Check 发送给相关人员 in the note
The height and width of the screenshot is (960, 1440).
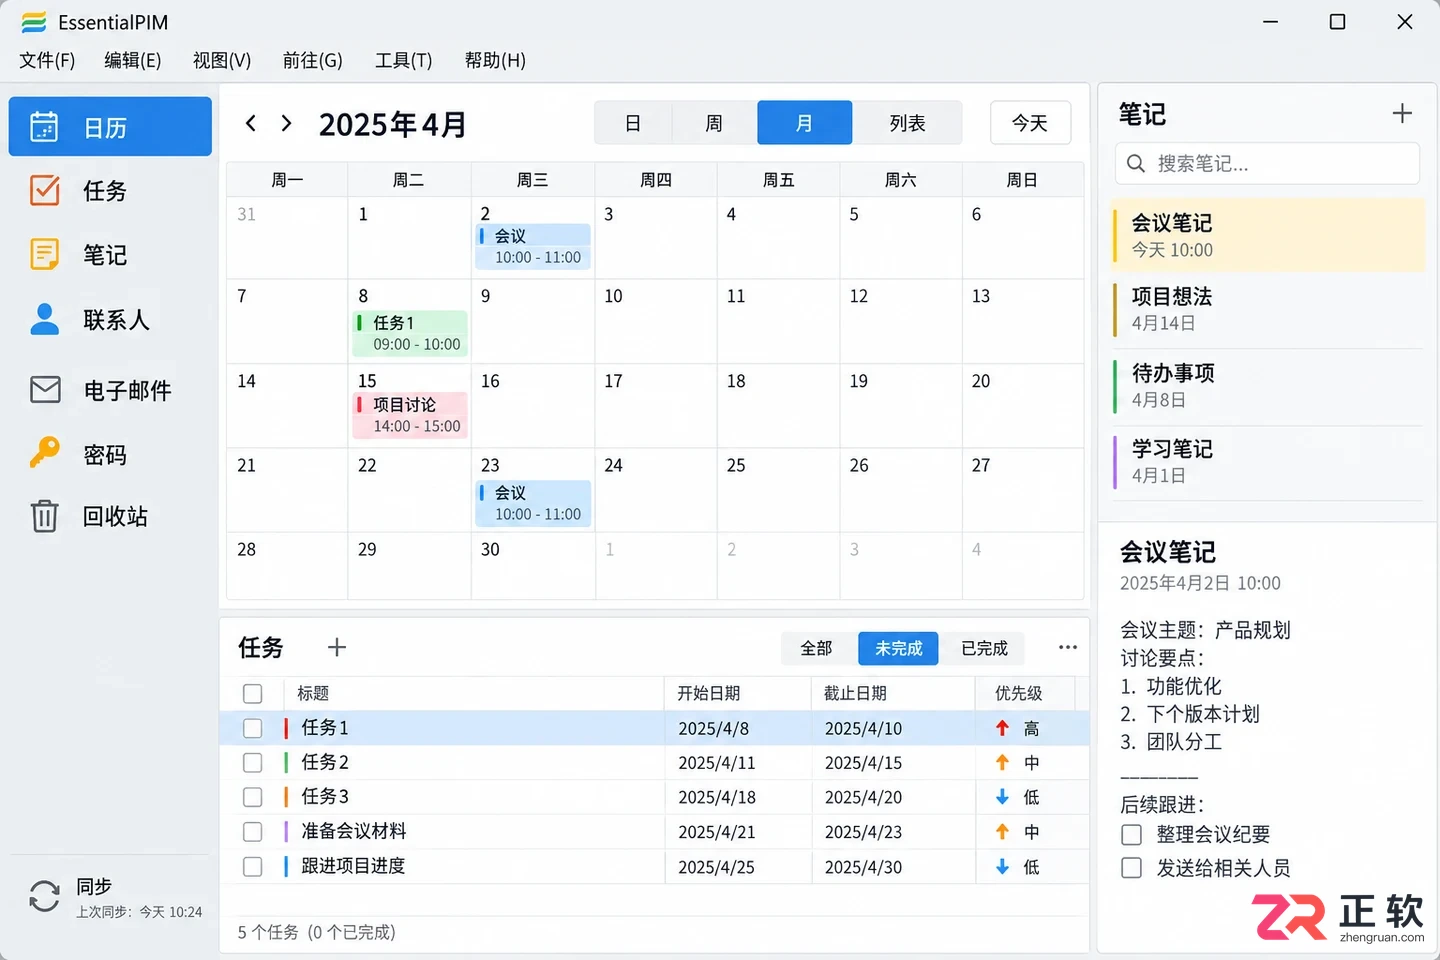pyautogui.click(x=1131, y=867)
